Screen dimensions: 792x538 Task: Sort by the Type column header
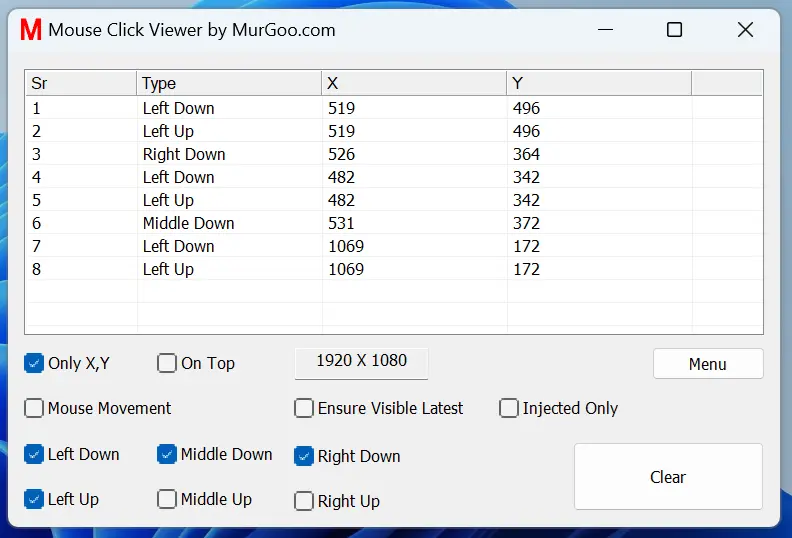point(229,83)
